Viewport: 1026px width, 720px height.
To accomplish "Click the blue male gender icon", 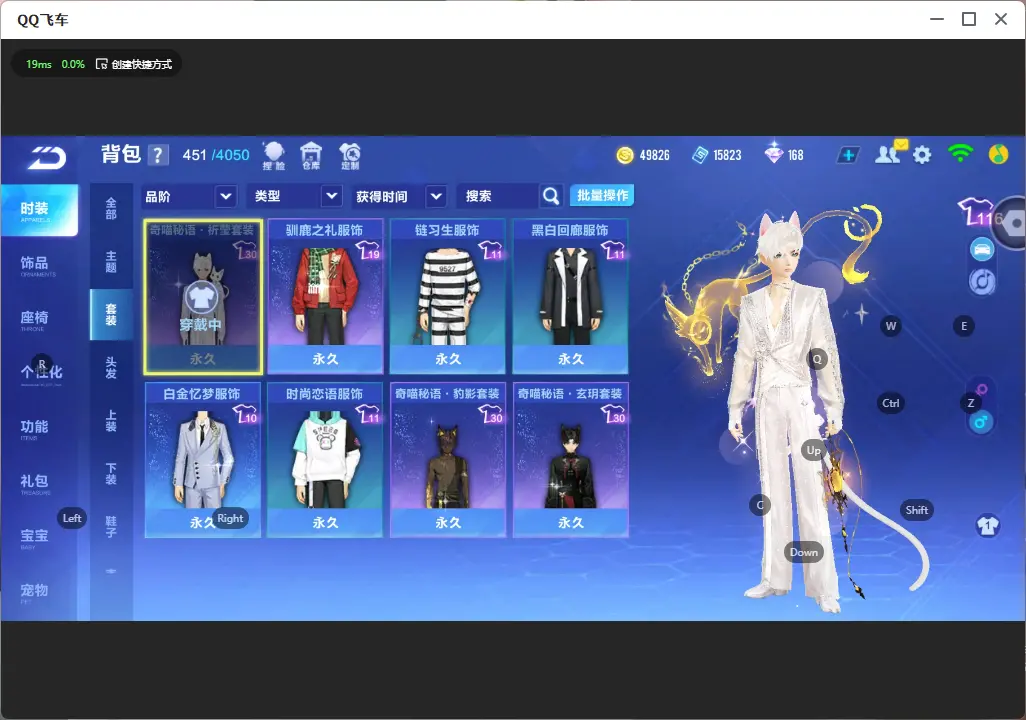I will pyautogui.click(x=981, y=422).
